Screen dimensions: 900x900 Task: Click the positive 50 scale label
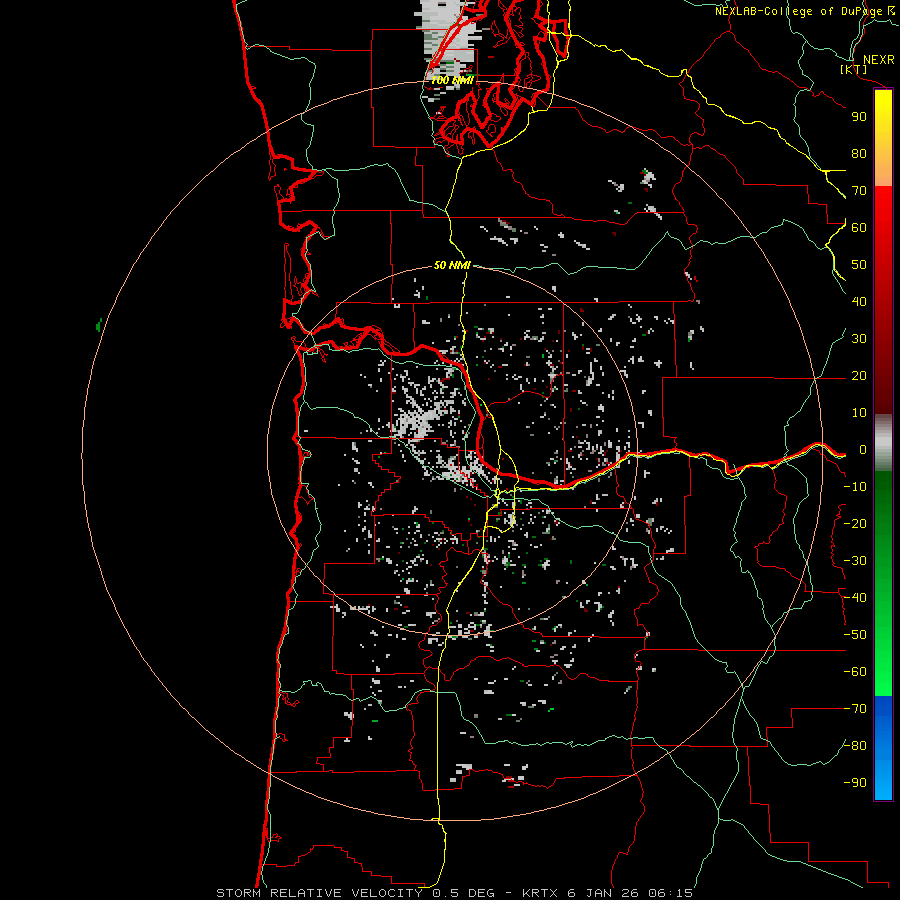tap(859, 265)
